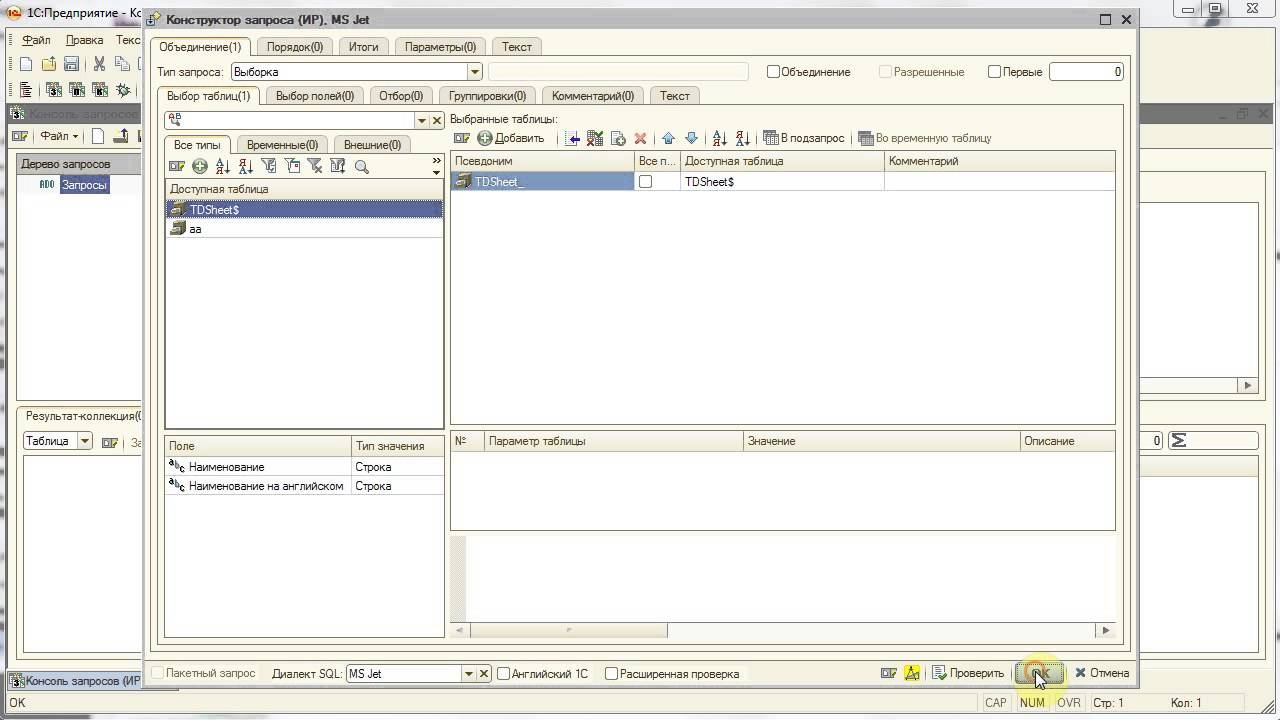Viewport: 1280px width, 720px height.
Task: Click available tables search input field
Action: coord(290,120)
